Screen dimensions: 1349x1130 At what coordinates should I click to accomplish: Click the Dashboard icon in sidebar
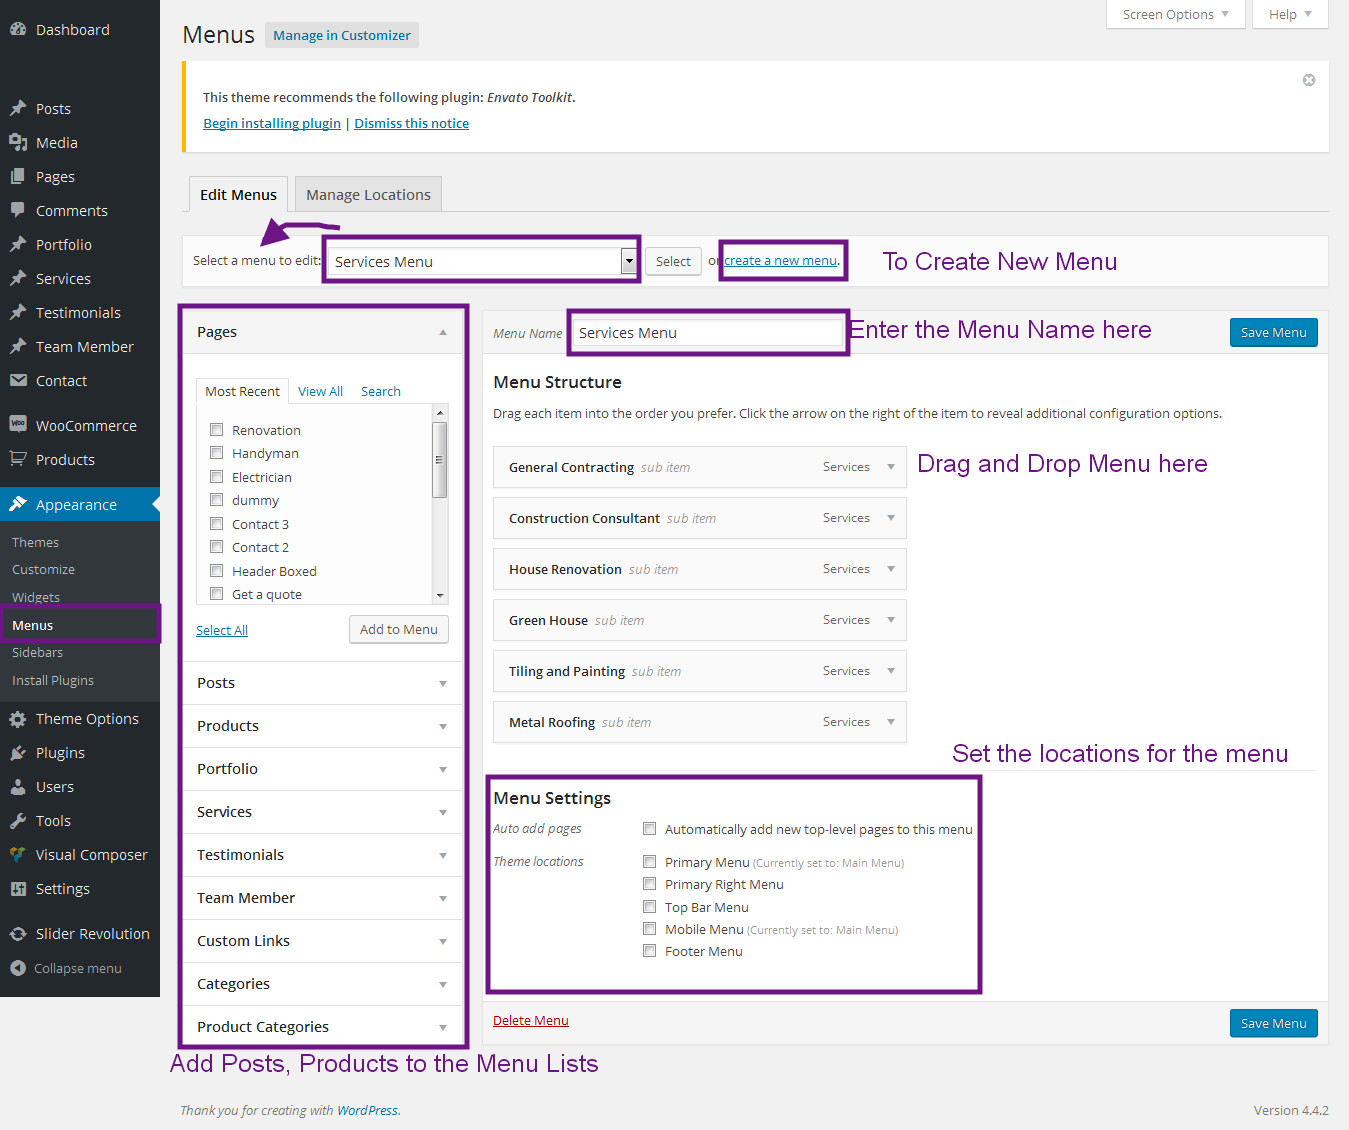(18, 30)
